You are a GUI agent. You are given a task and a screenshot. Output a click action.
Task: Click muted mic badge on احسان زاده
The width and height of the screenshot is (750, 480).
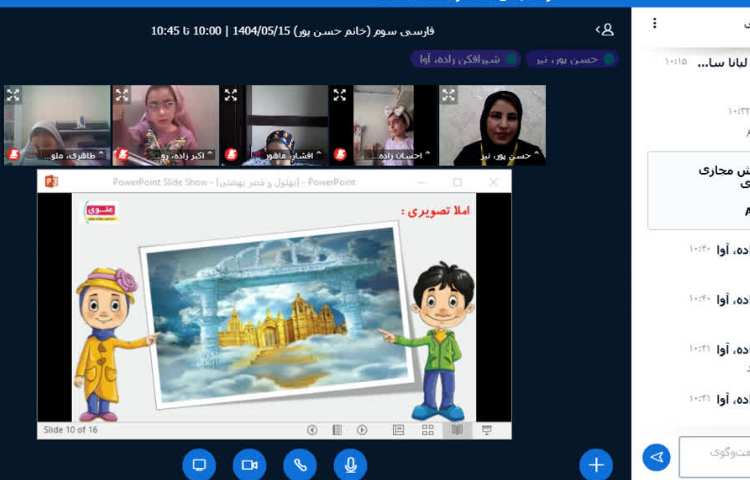(x=340, y=154)
